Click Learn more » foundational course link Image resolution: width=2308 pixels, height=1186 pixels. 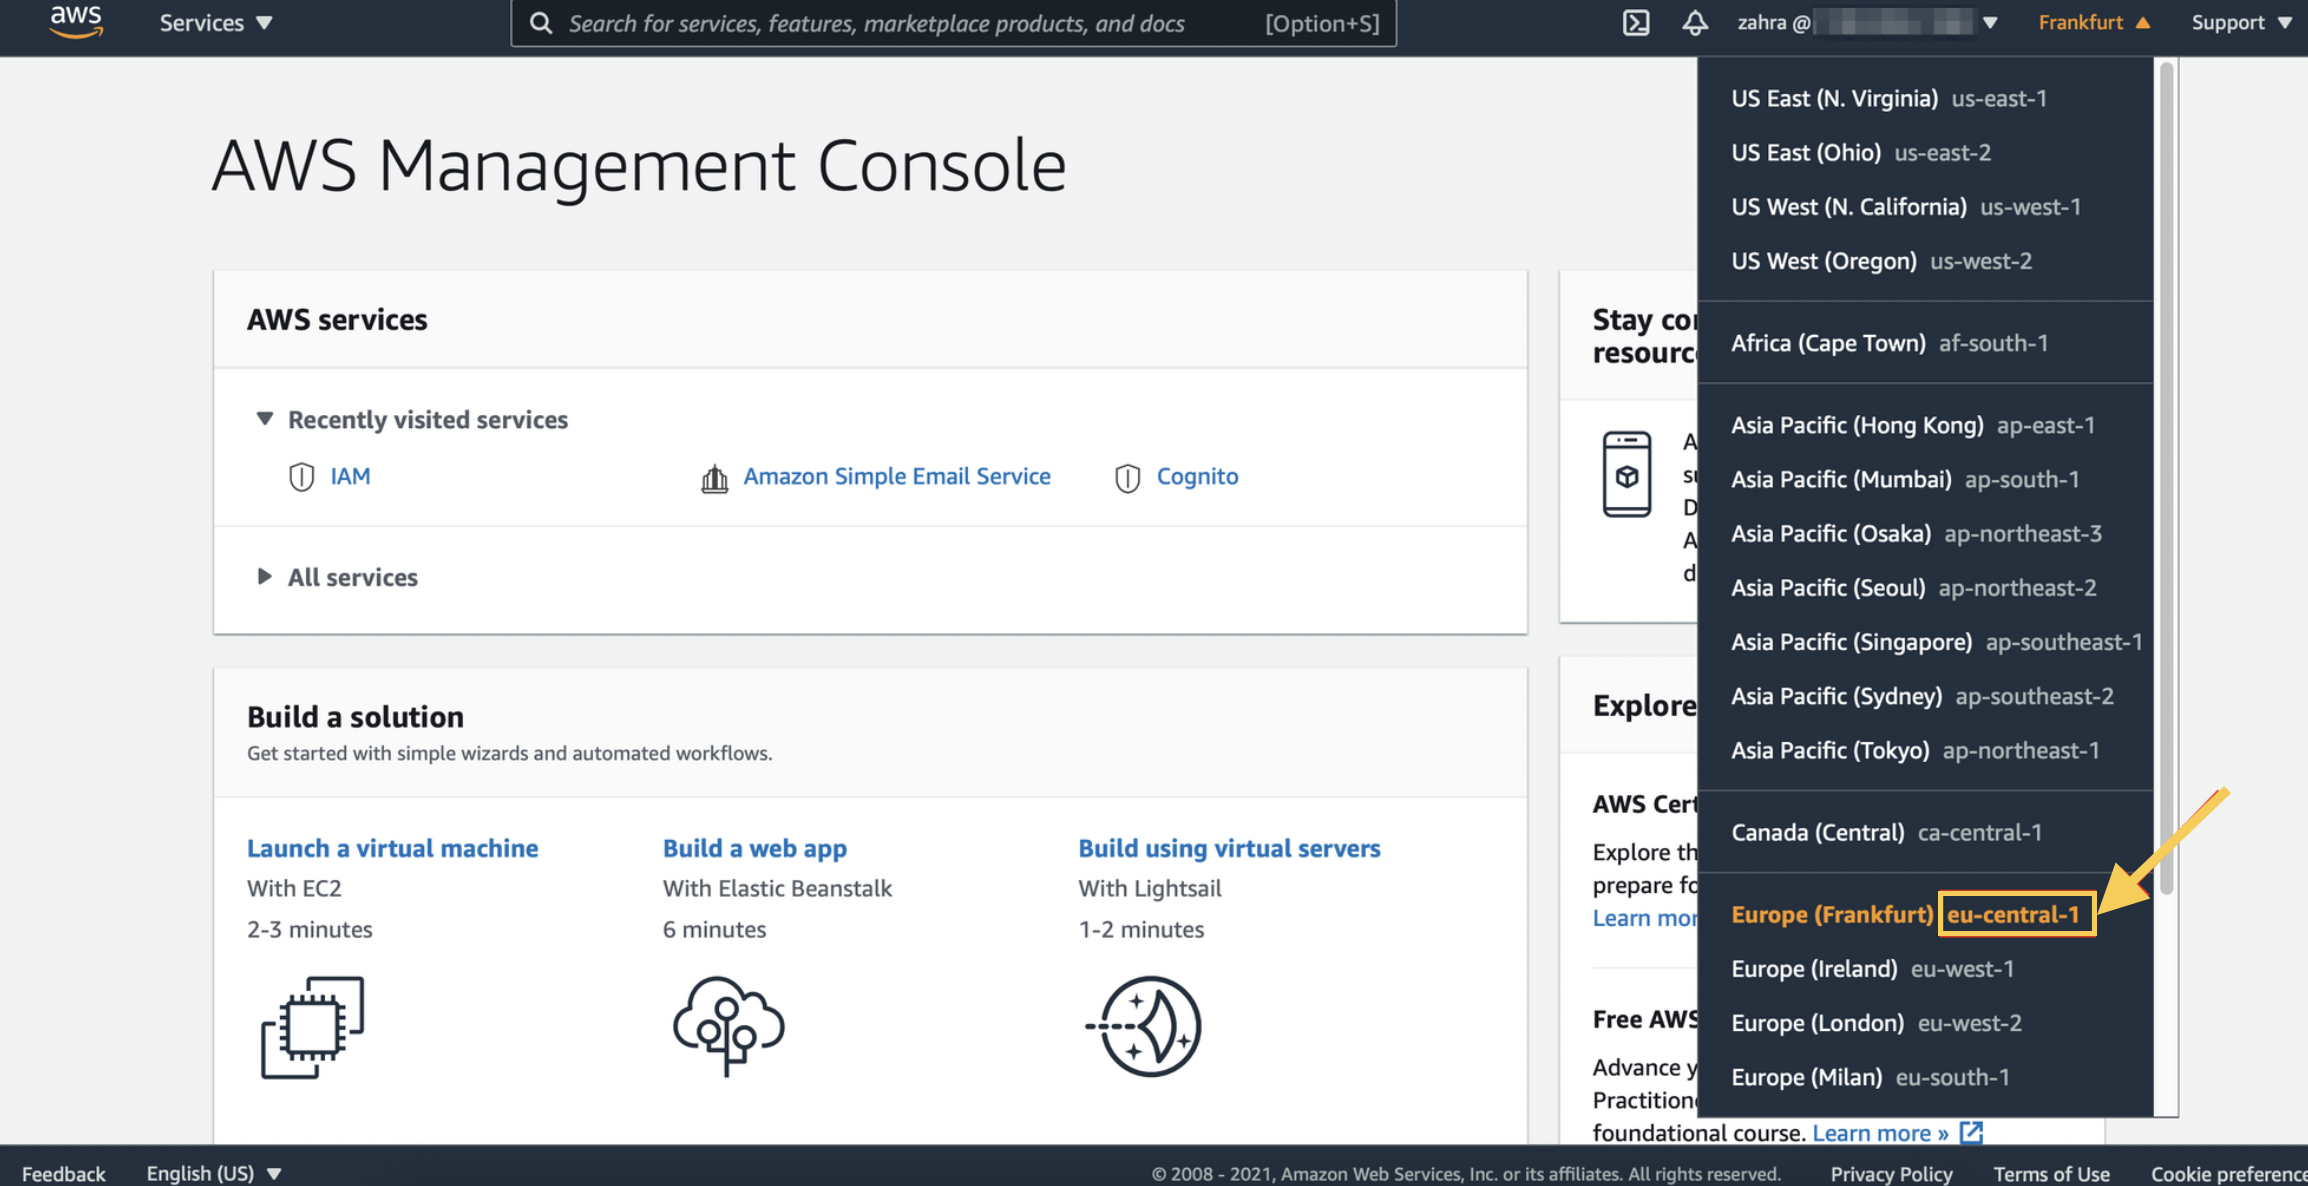pos(1880,1132)
